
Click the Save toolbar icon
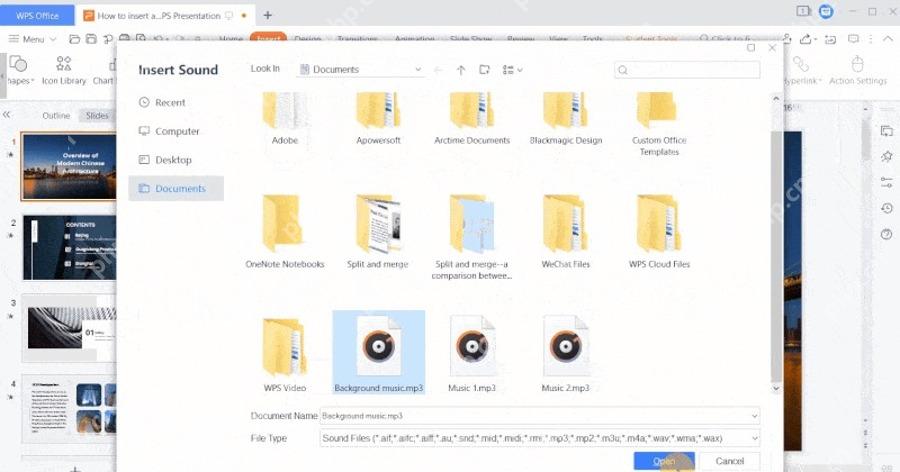point(91,39)
